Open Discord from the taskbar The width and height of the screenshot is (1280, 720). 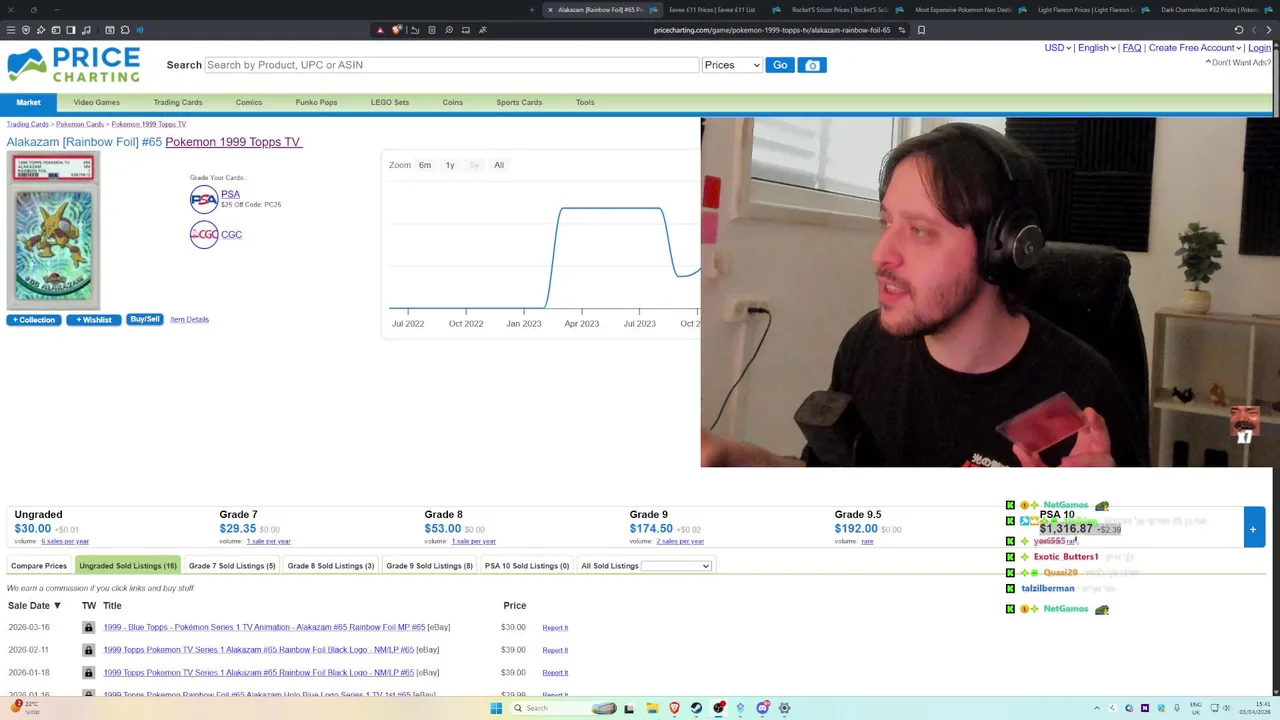pyautogui.click(x=762, y=708)
